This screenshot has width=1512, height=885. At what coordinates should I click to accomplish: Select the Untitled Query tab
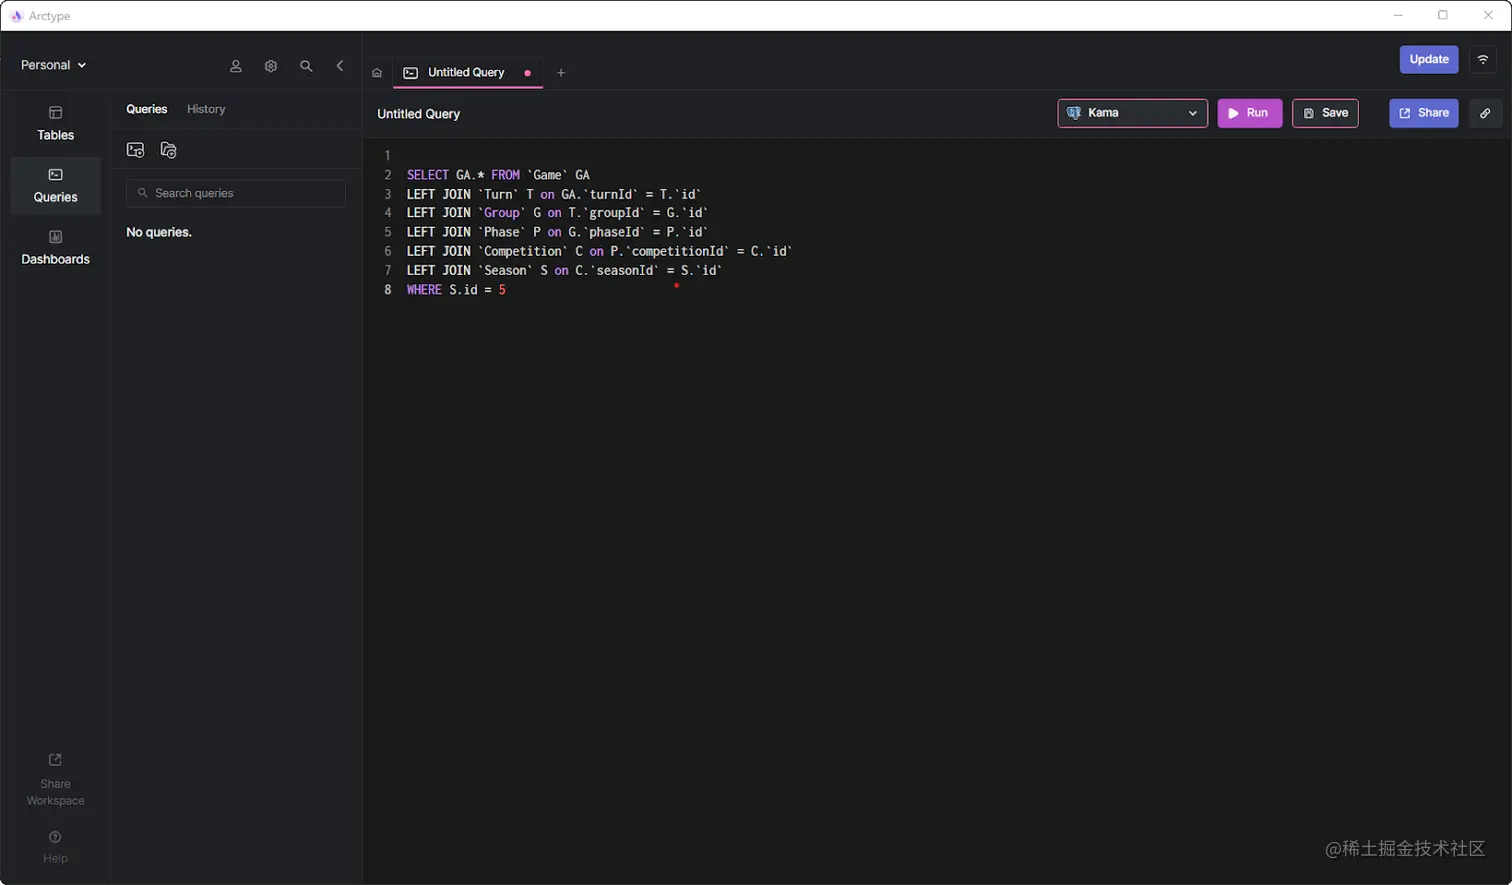[467, 73]
